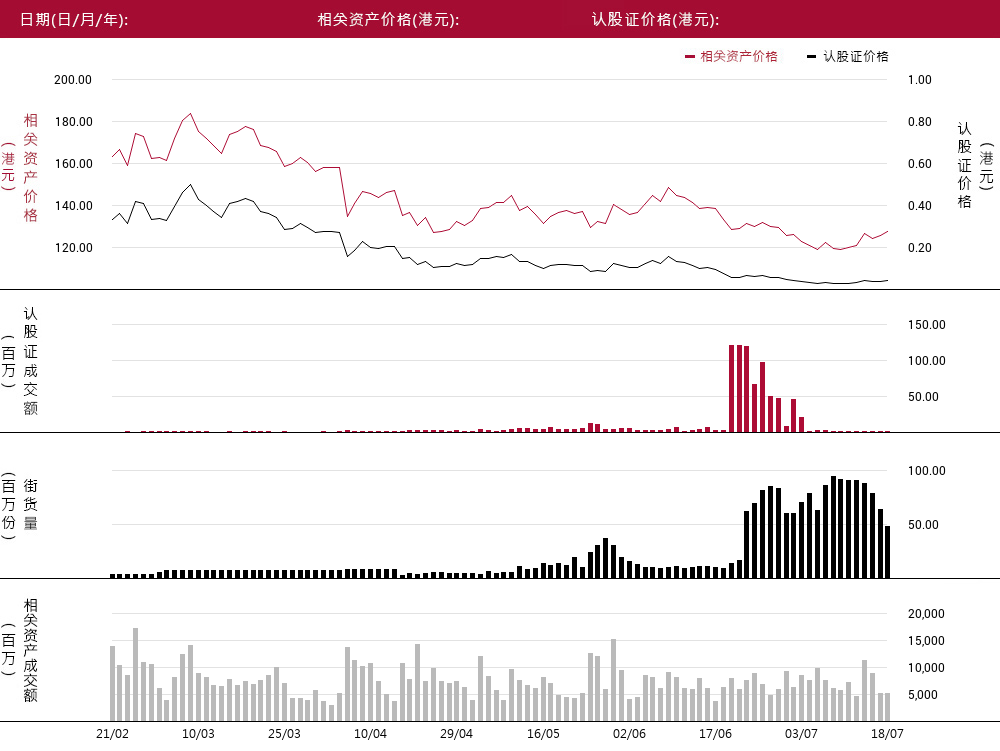
Task: Click the 100.00 街货量 axis value
Action: 927,470
